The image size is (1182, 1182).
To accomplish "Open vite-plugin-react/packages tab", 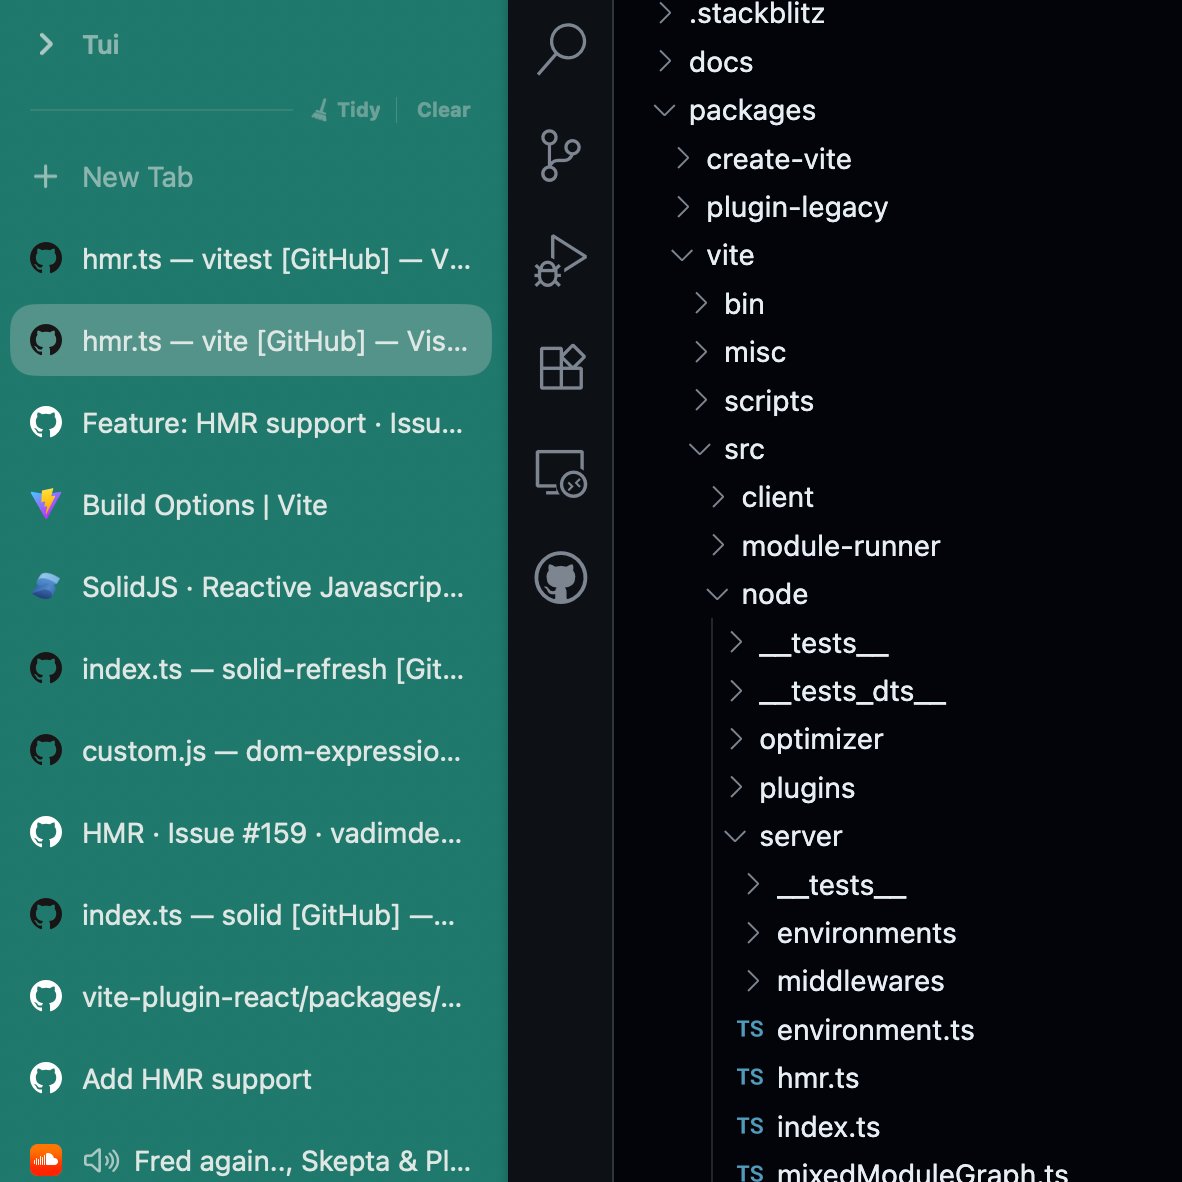I will pos(251,997).
